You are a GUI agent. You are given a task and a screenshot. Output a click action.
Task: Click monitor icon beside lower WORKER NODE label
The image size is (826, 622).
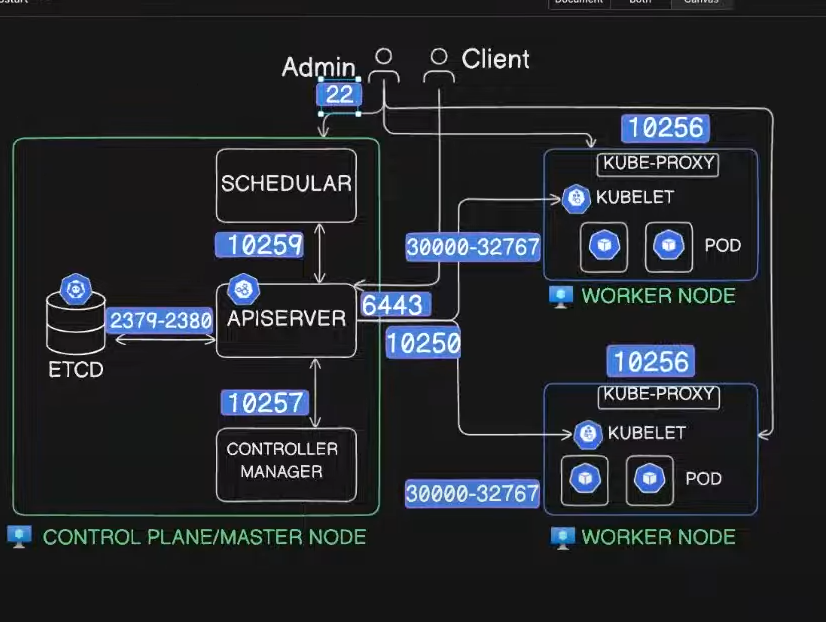563,538
